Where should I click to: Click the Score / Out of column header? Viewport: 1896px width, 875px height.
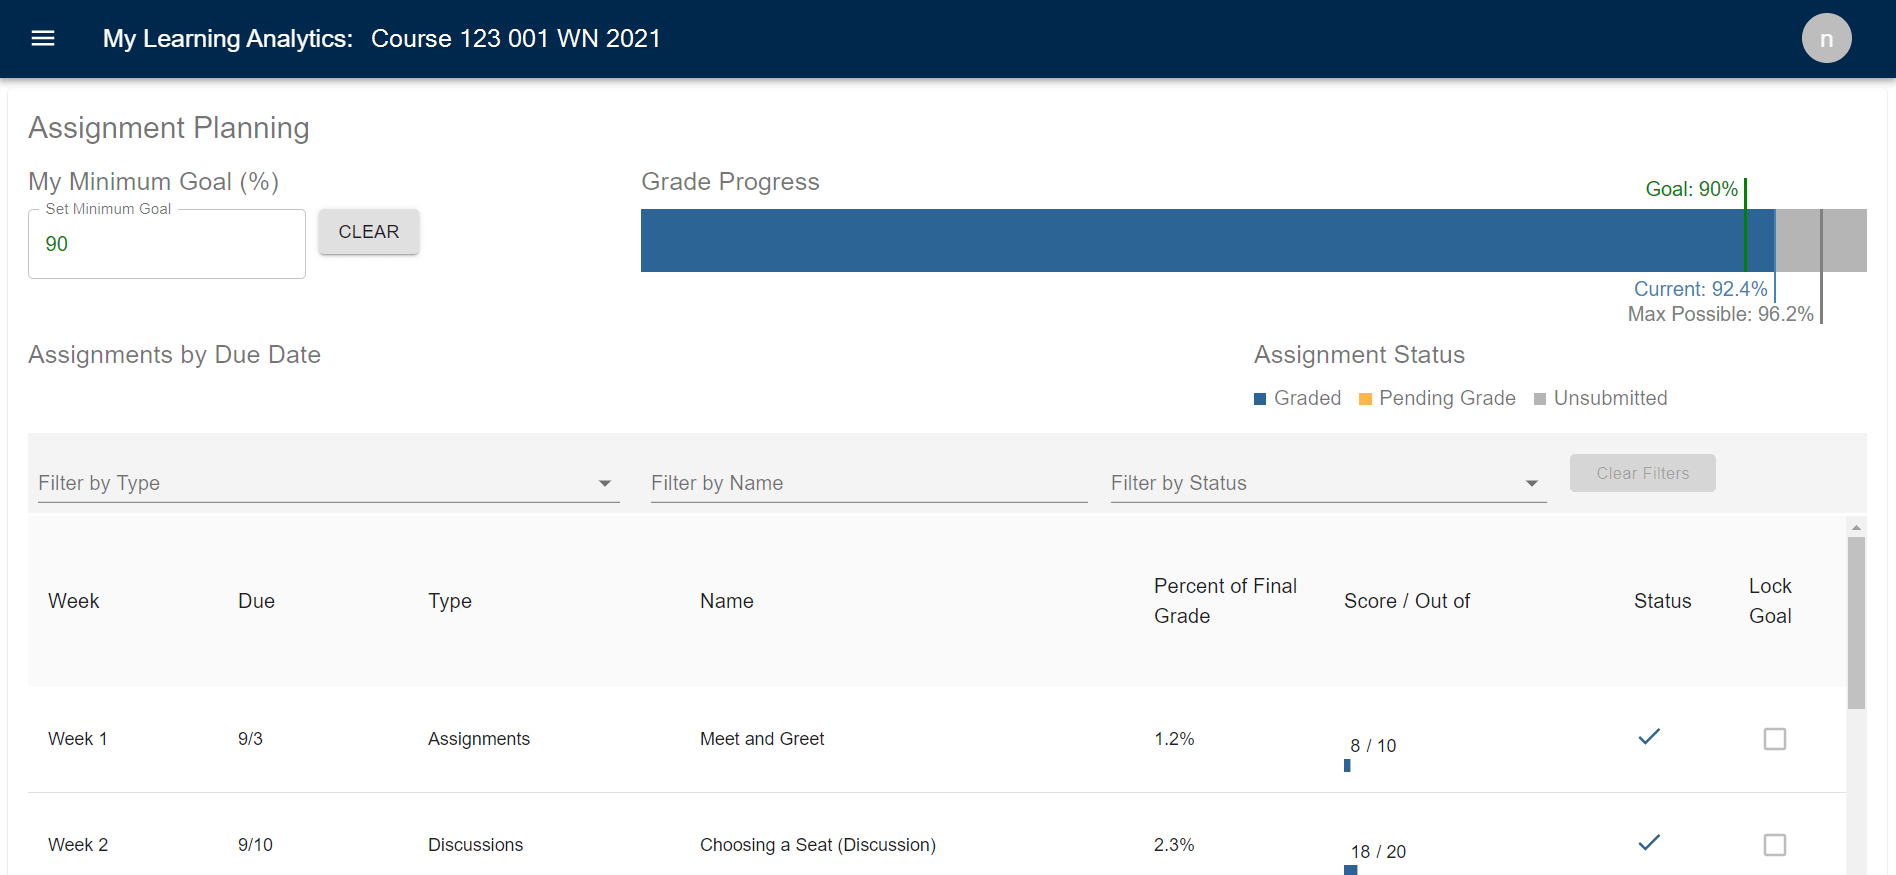(x=1407, y=601)
